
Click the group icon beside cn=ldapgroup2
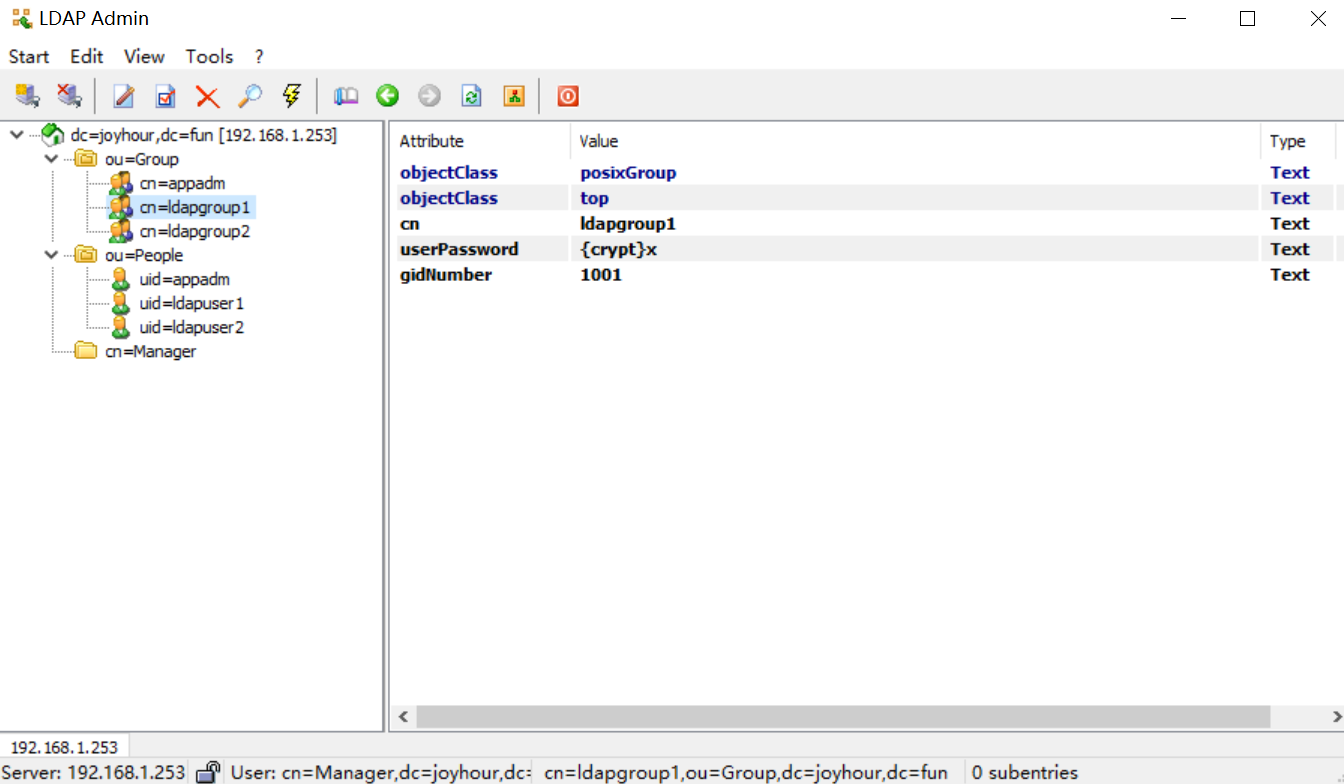(121, 231)
